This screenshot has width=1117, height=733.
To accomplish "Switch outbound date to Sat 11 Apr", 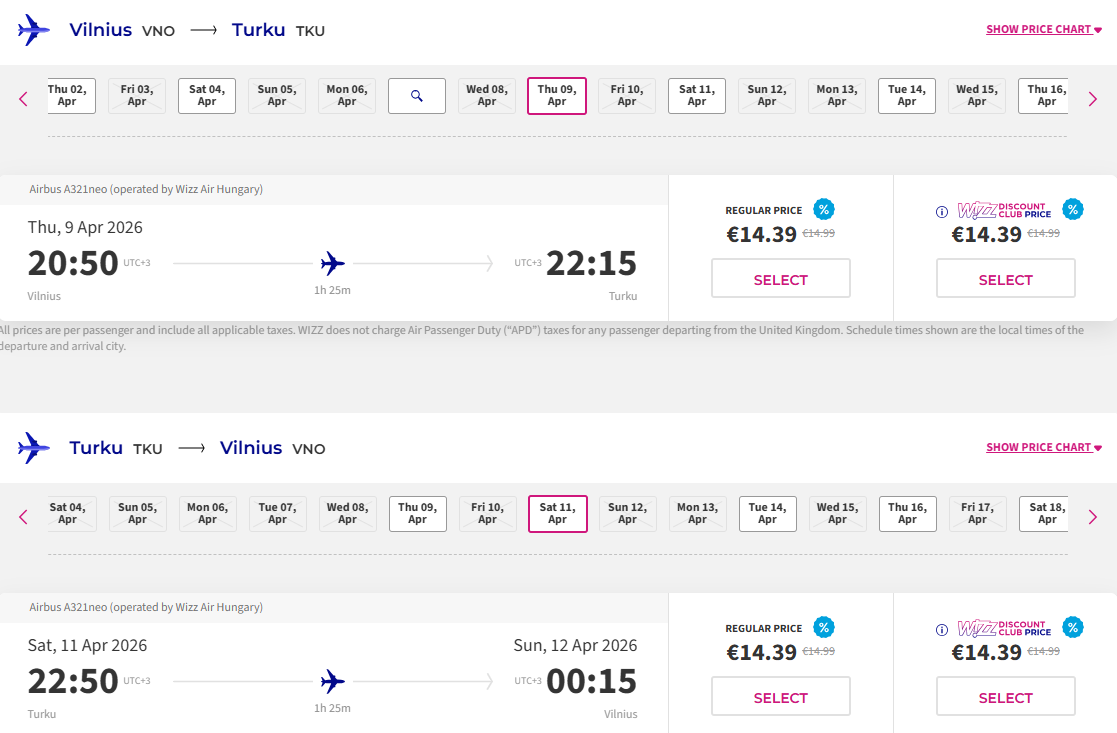I will (x=697, y=96).
